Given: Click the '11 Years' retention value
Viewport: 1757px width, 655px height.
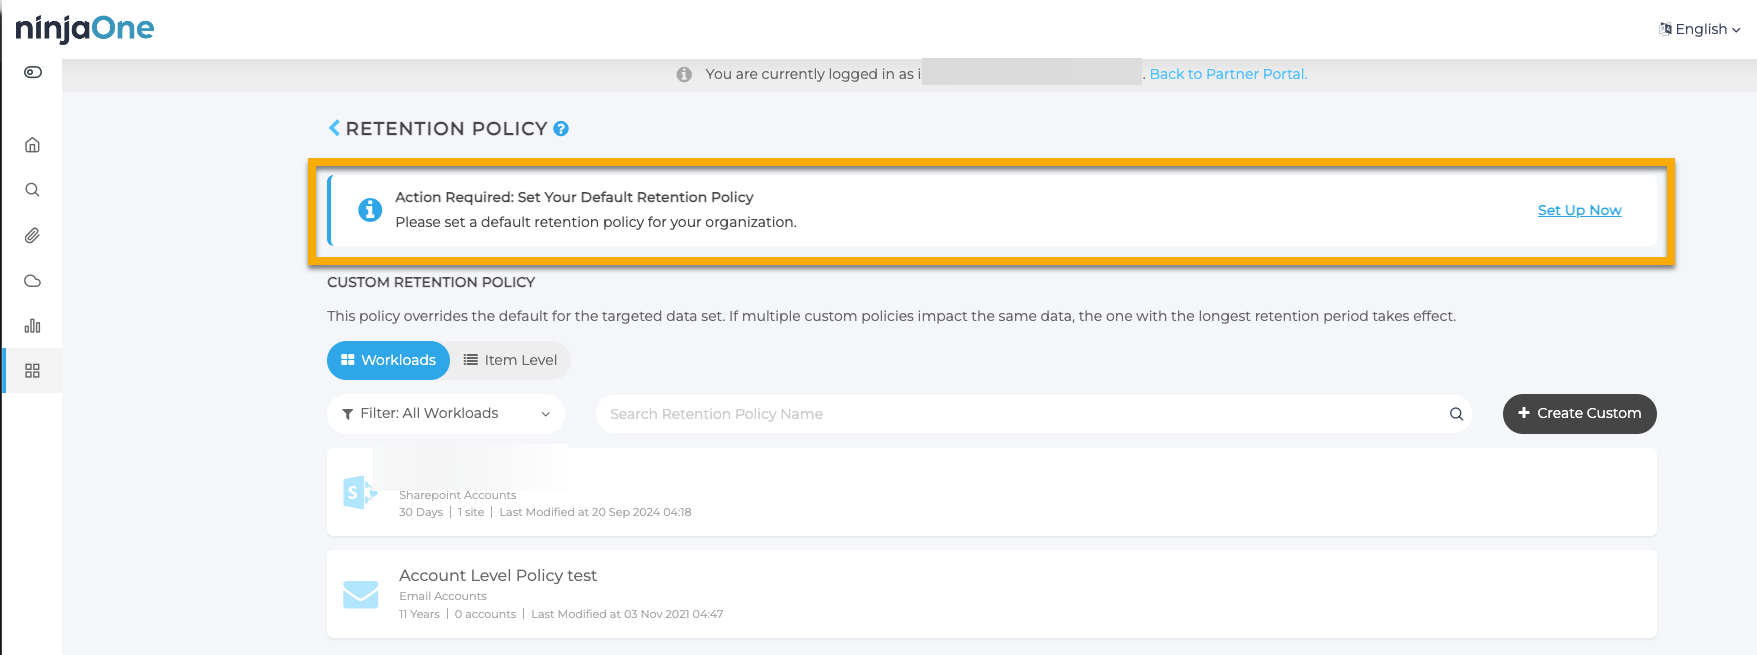Looking at the screenshot, I should pos(419,614).
